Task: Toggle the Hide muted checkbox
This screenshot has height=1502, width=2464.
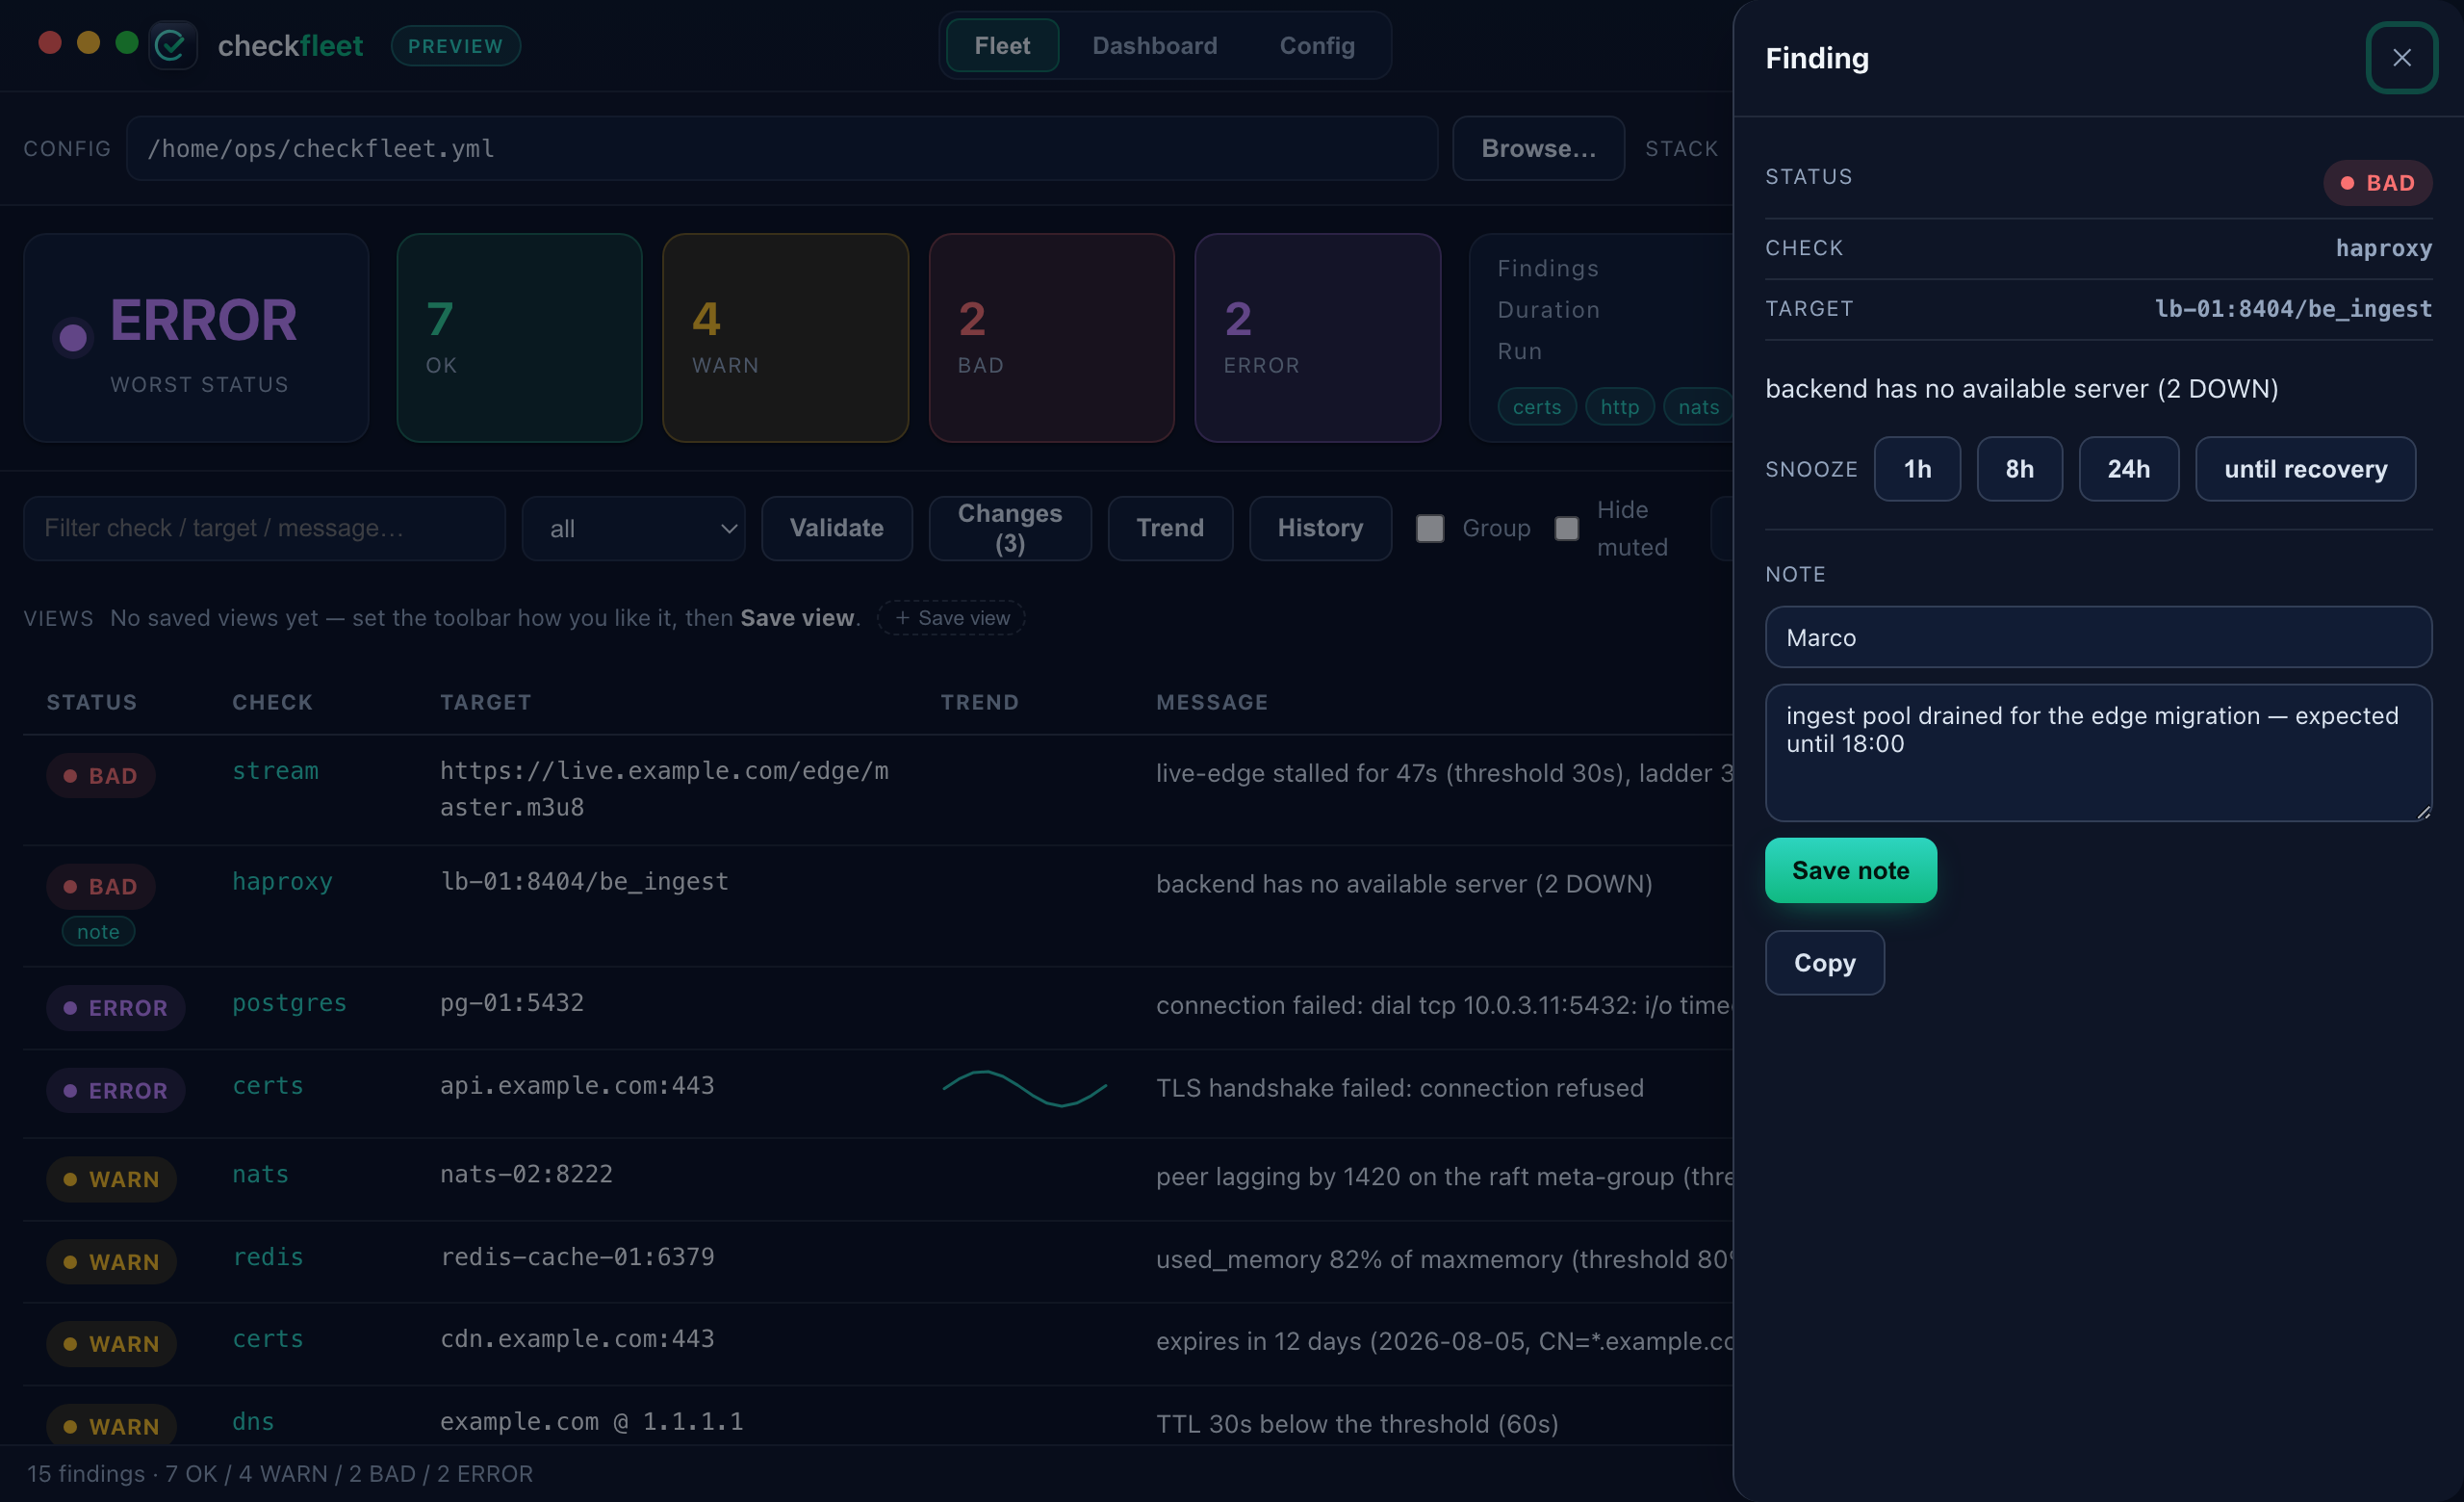Action: (x=1566, y=528)
